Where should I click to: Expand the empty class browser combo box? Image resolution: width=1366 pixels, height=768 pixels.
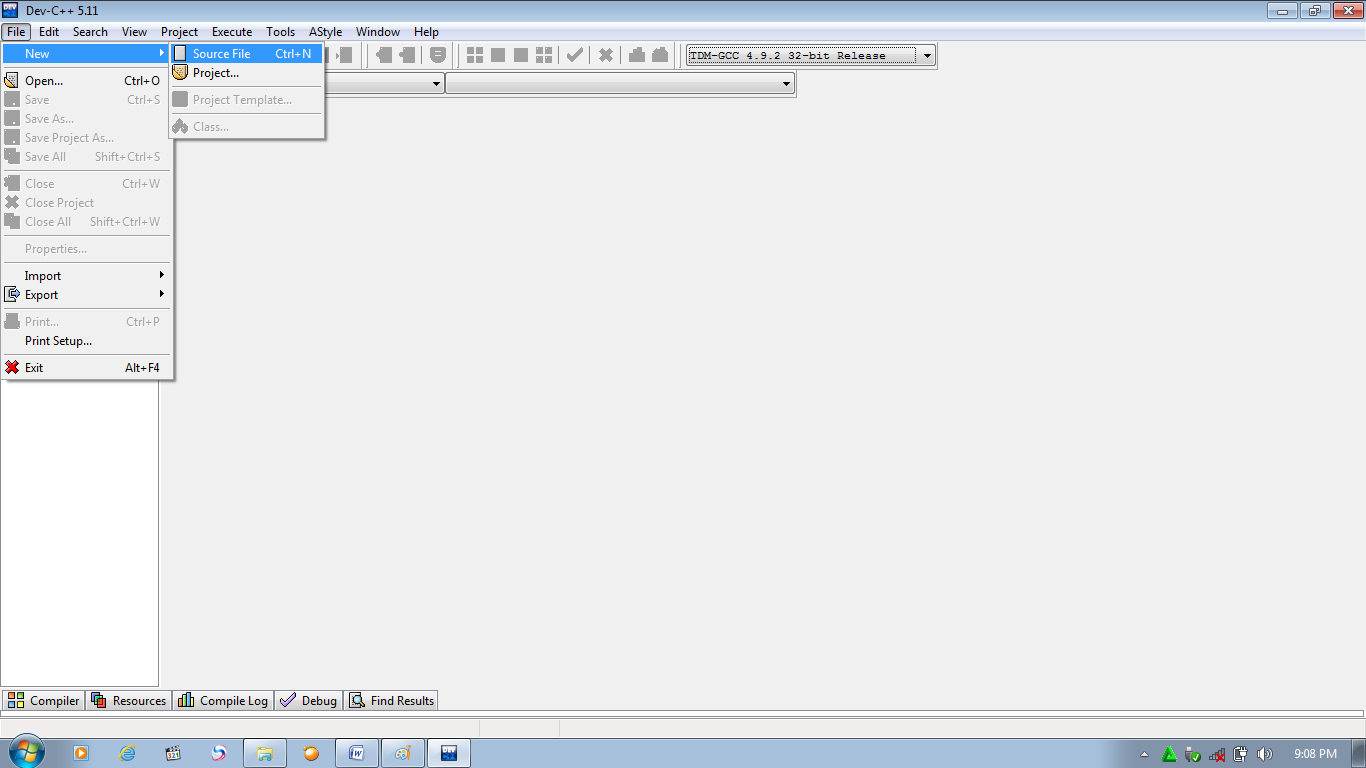pyautogui.click(x=437, y=83)
